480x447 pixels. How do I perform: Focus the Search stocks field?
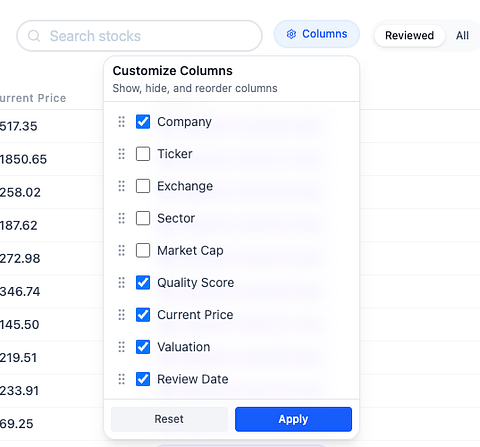pos(139,36)
